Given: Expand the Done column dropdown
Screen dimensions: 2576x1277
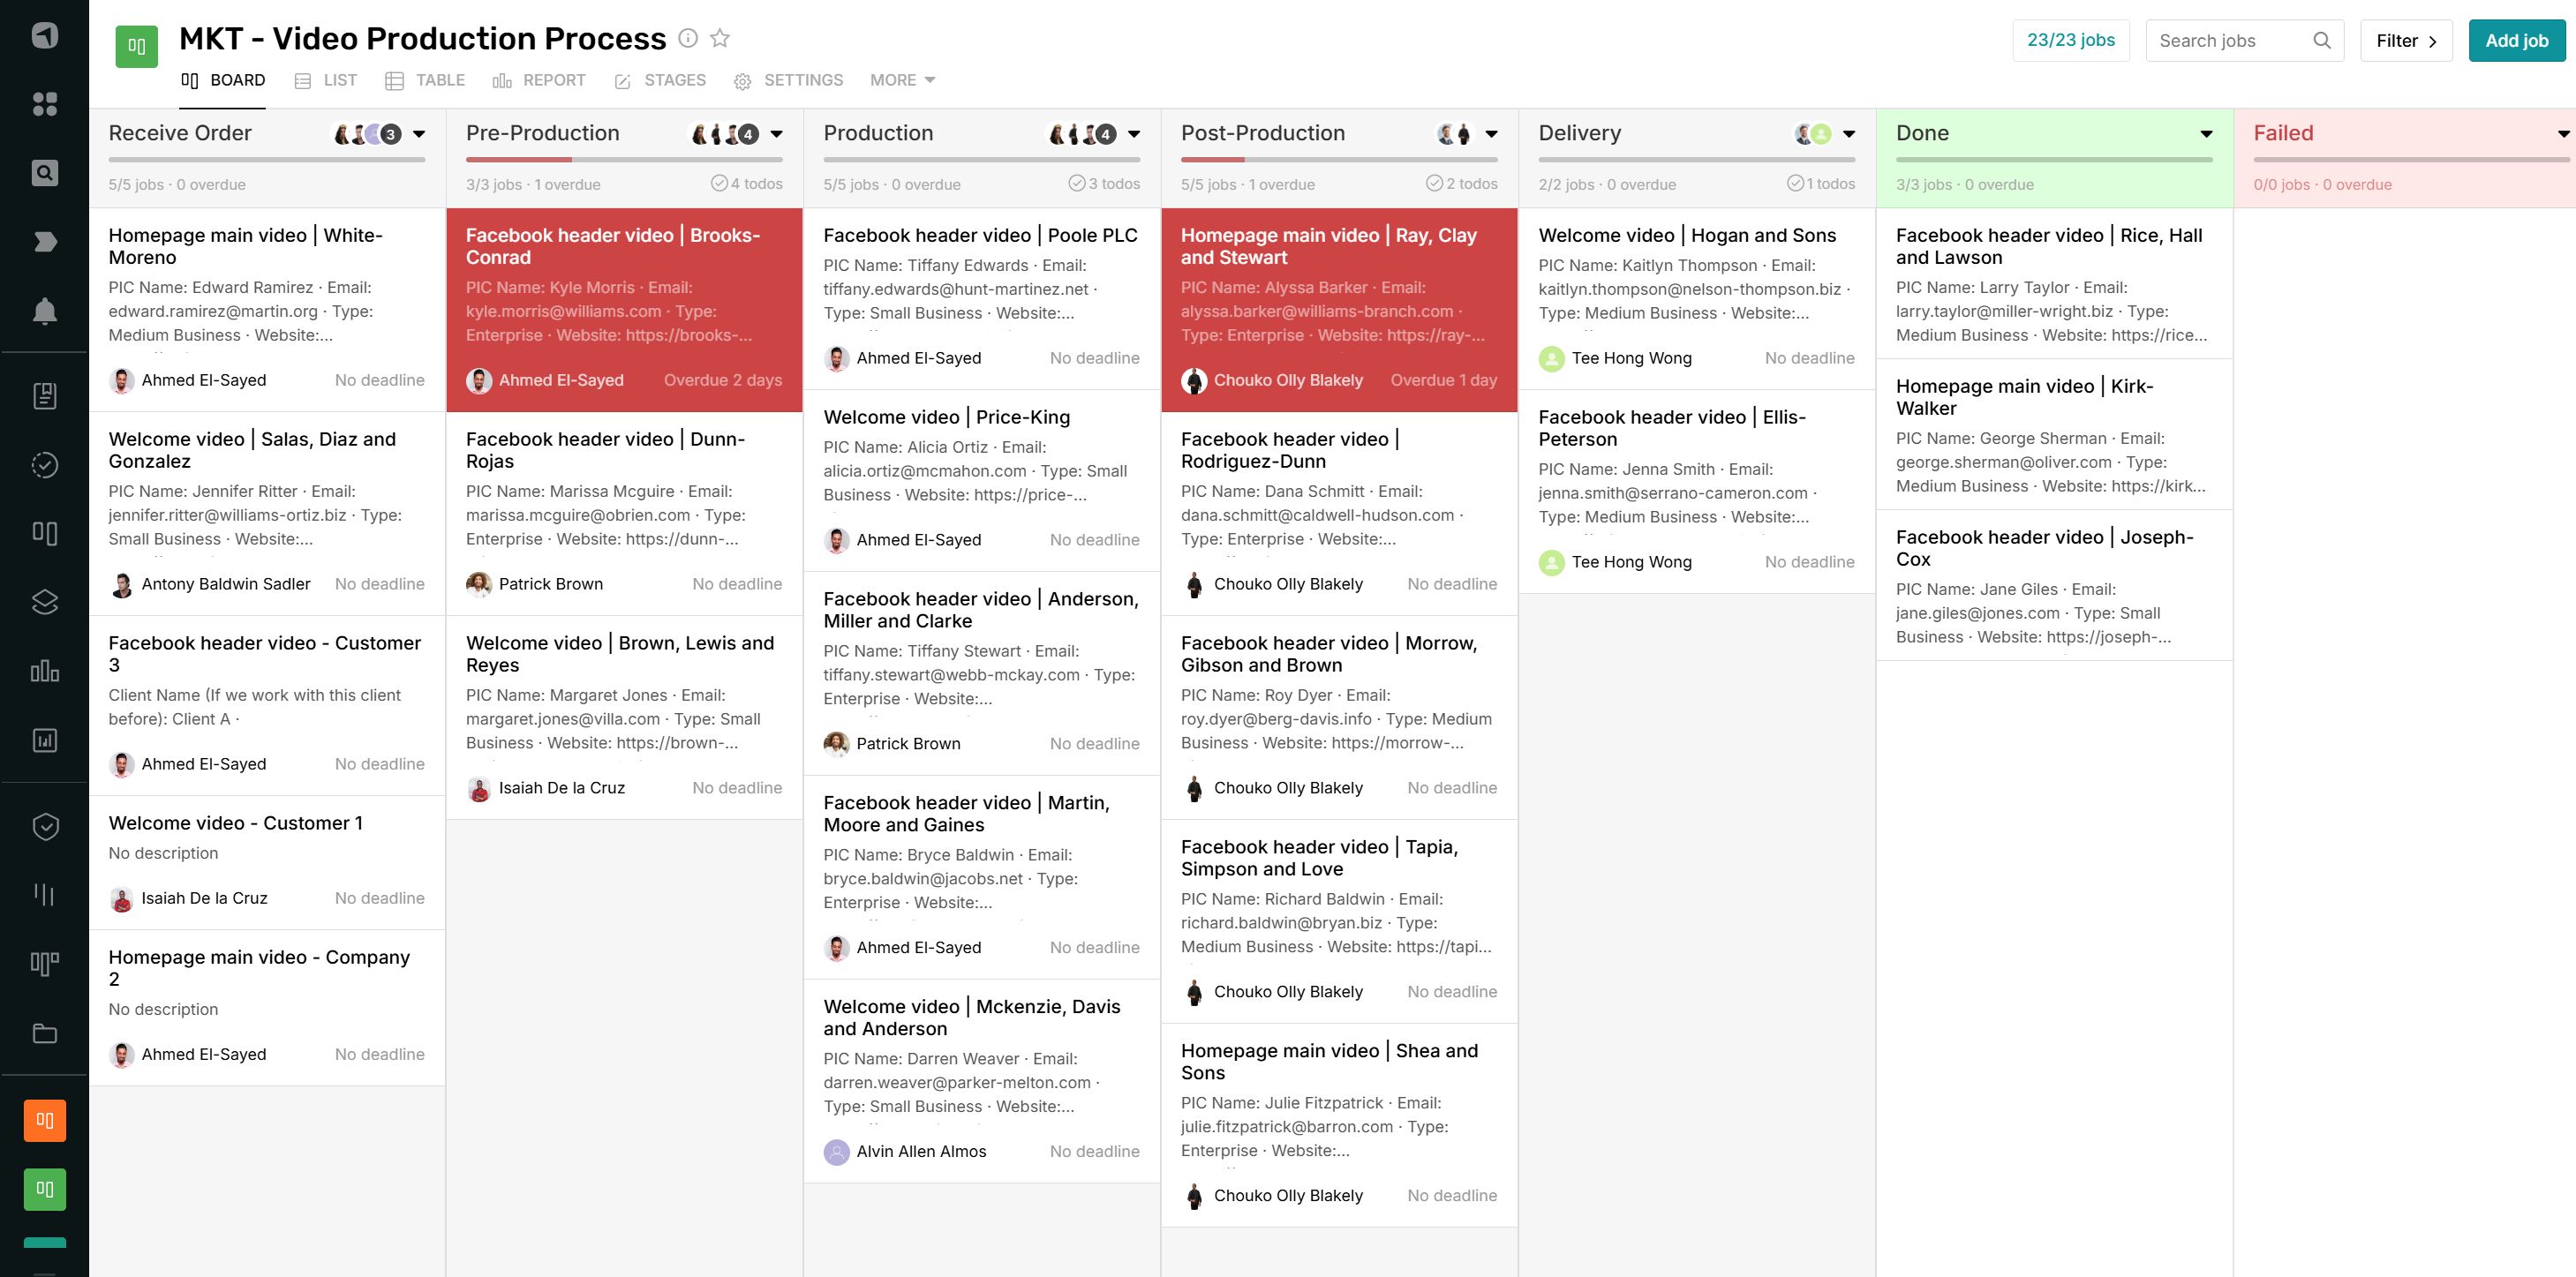Looking at the screenshot, I should click(2206, 133).
